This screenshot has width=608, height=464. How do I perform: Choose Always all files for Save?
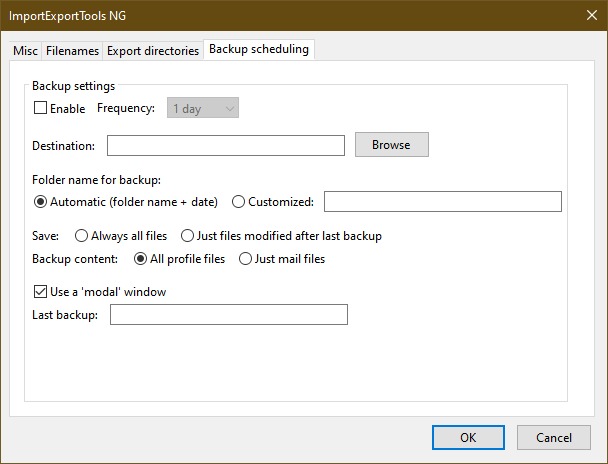[81, 236]
